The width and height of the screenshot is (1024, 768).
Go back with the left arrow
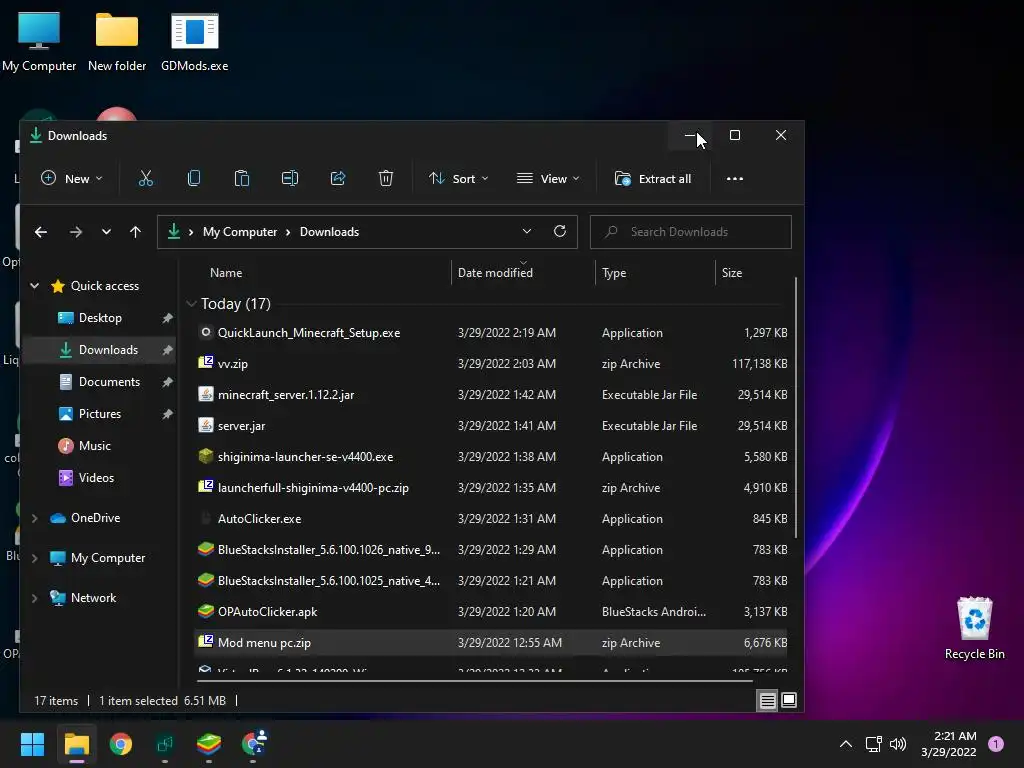(40, 232)
